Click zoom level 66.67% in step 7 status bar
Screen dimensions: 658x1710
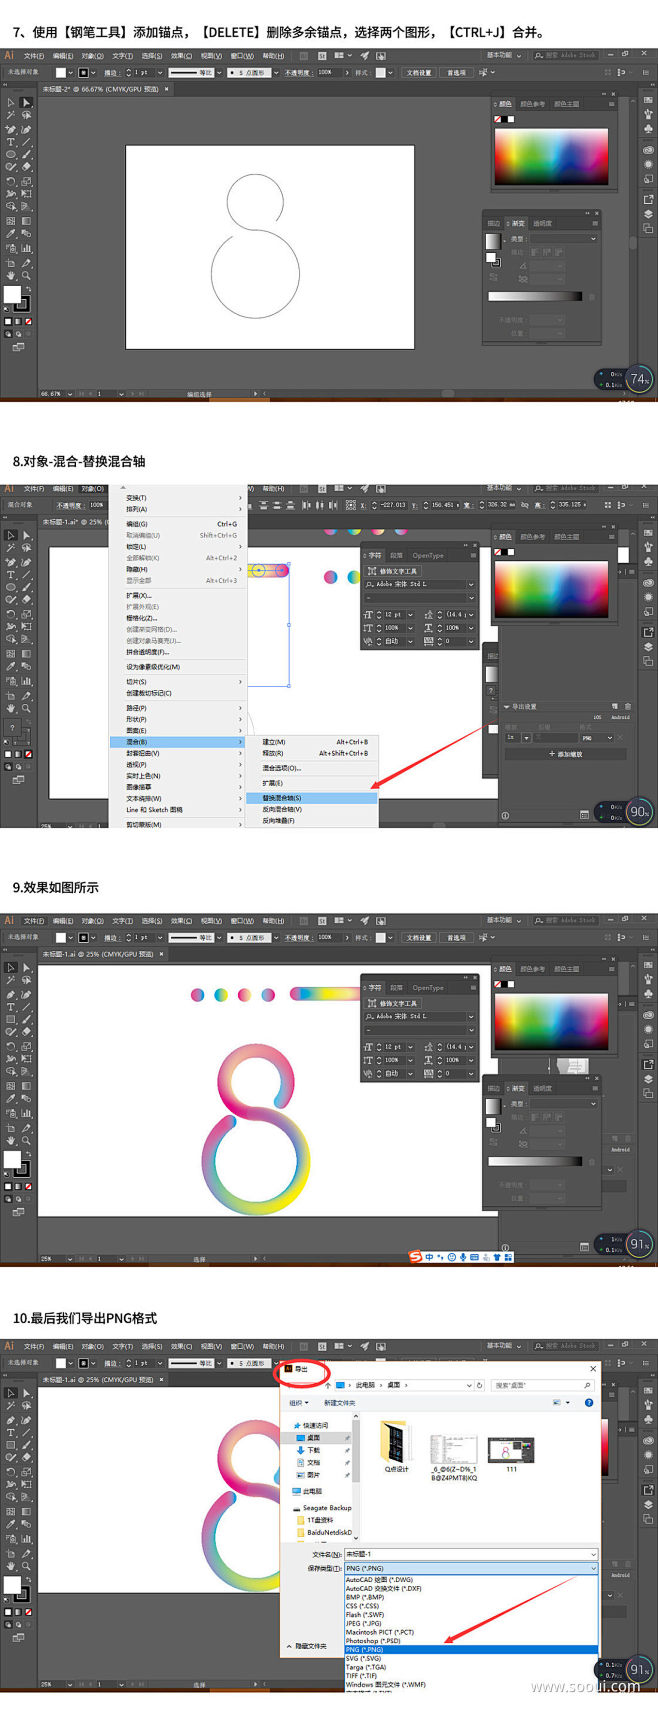[x=51, y=394]
